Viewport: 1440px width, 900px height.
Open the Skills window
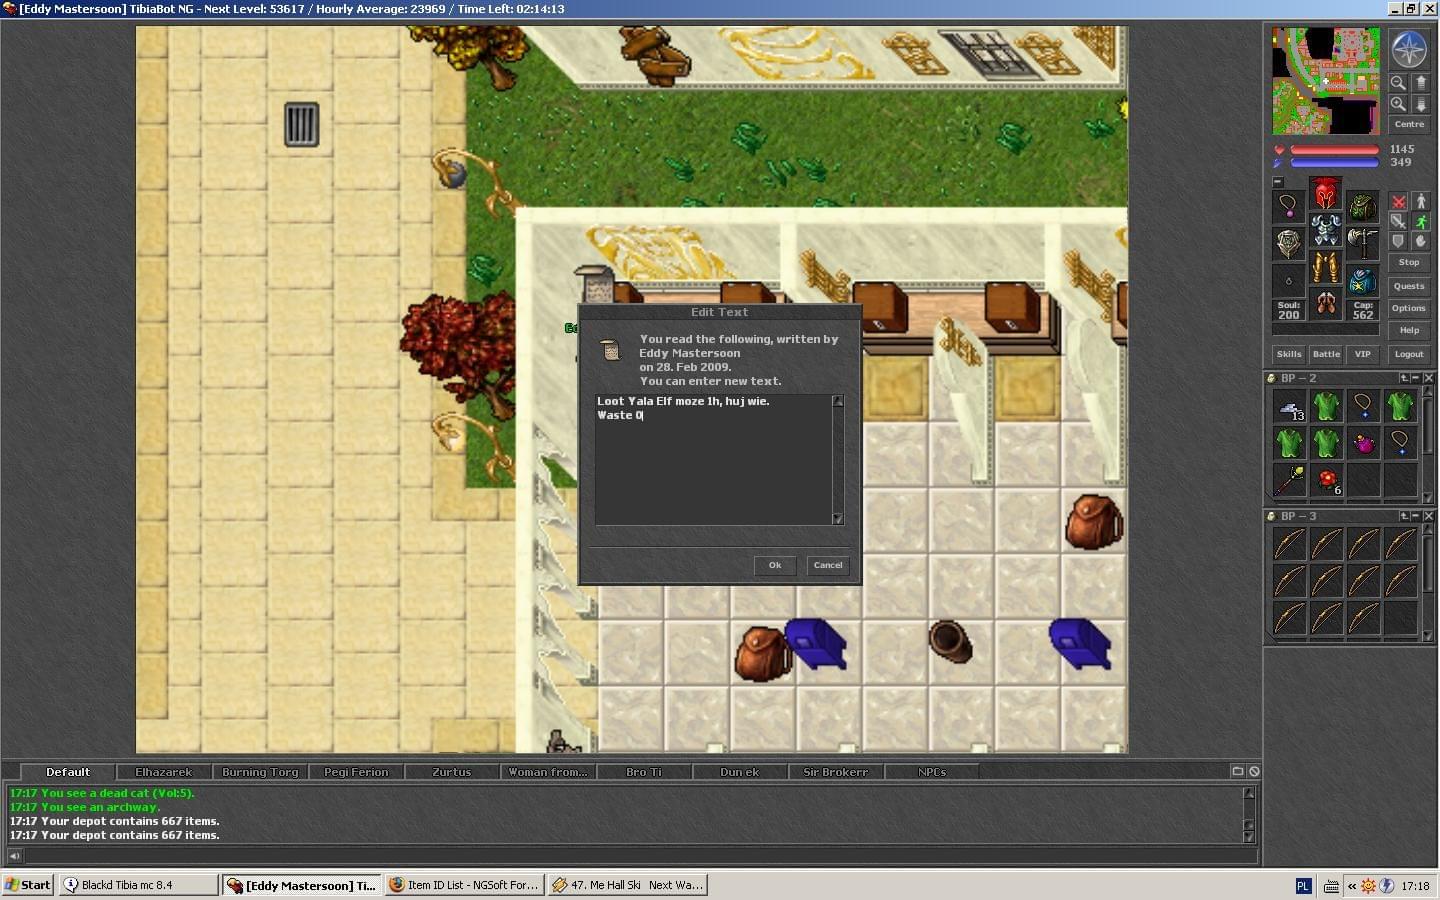coord(1289,354)
